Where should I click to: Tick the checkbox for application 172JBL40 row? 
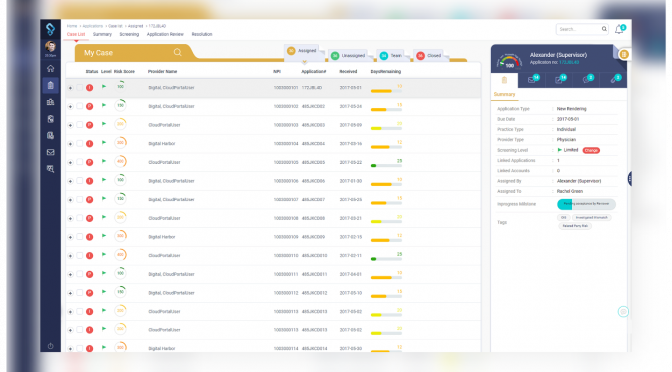tap(80, 87)
